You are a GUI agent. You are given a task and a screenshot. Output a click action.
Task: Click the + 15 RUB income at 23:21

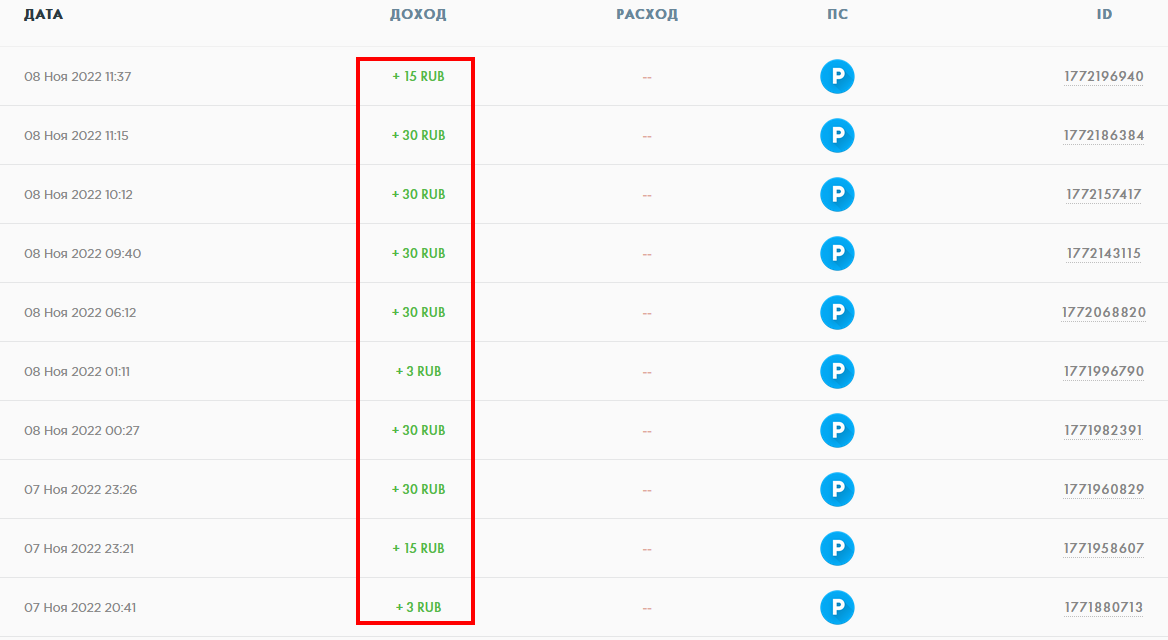(418, 548)
